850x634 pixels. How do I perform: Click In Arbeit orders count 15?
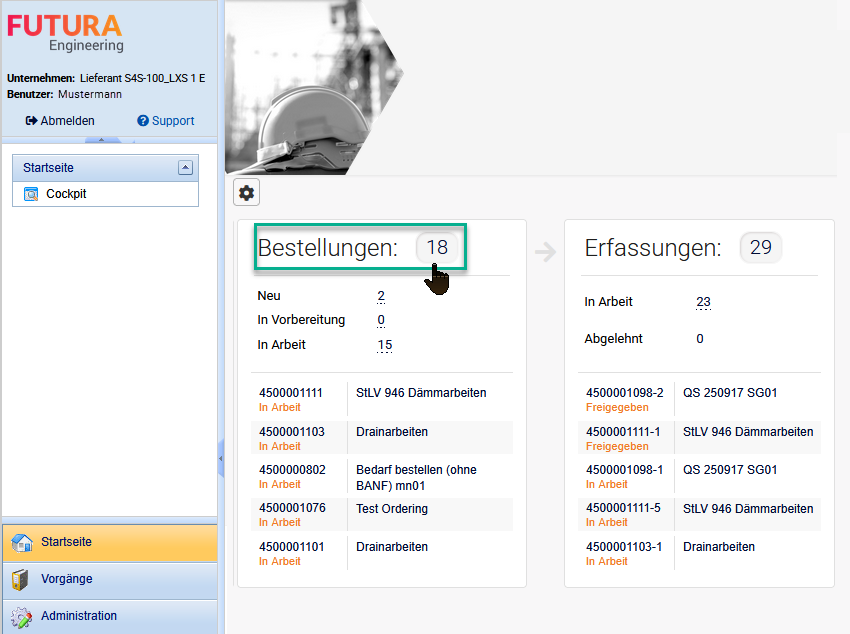click(384, 345)
